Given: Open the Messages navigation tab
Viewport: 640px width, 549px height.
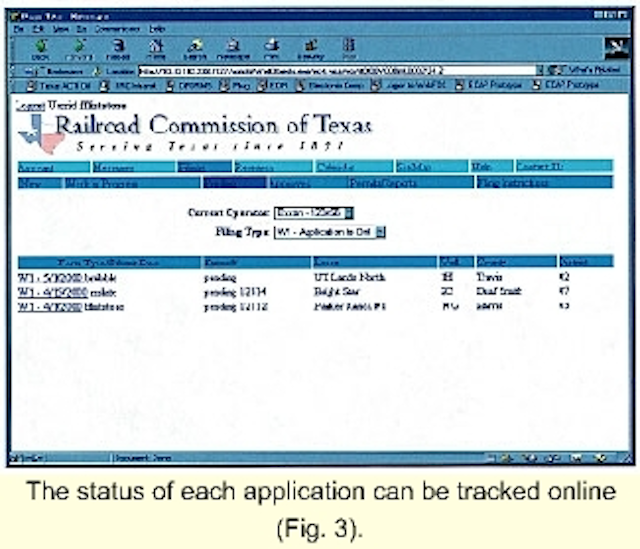Looking at the screenshot, I should tap(134, 167).
